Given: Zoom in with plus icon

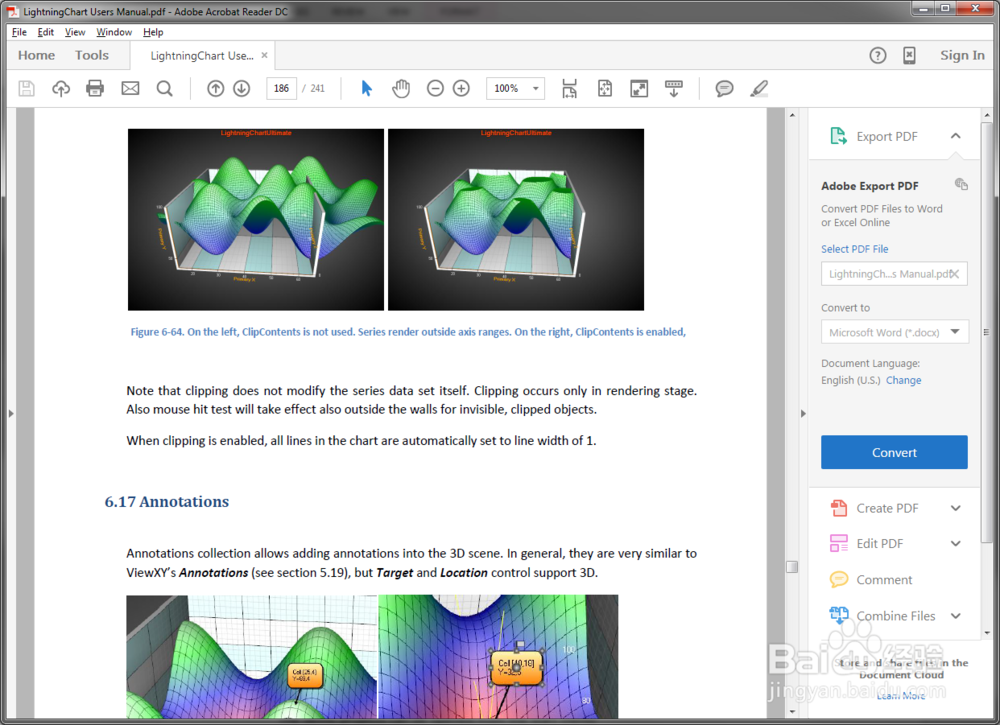Looking at the screenshot, I should pos(461,88).
